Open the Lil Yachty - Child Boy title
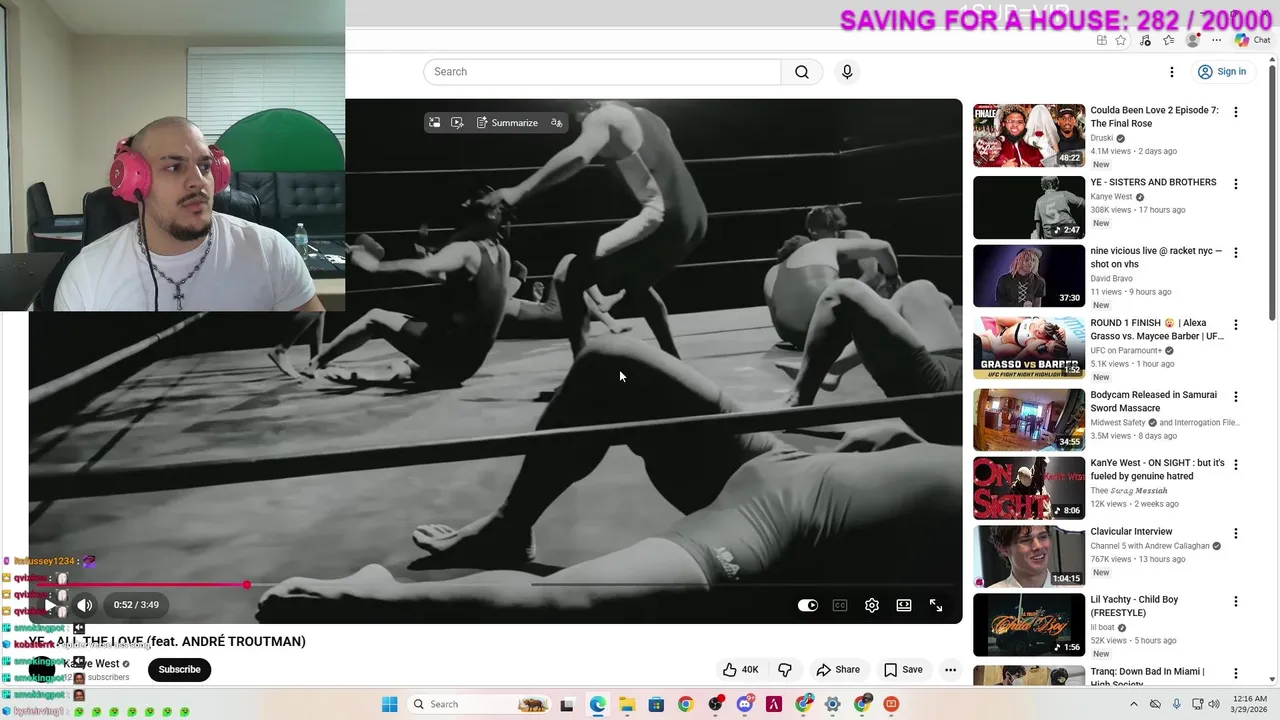The image size is (1280, 720). pyautogui.click(x=1134, y=607)
